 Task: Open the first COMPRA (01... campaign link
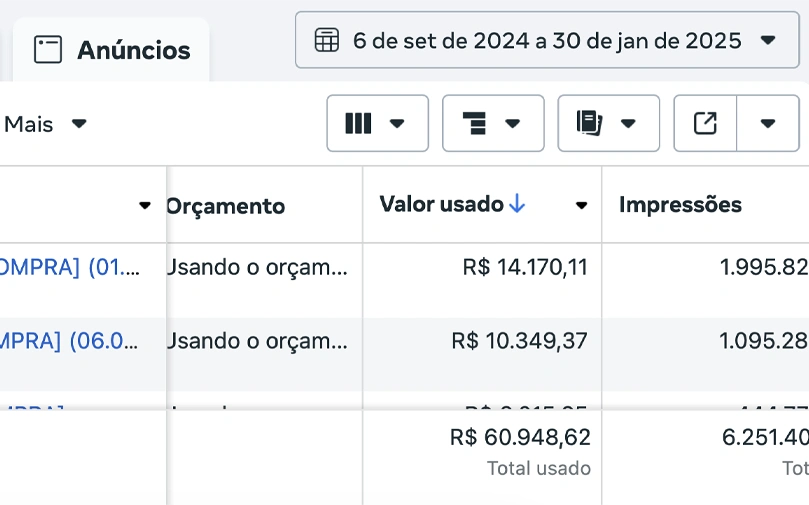70,267
